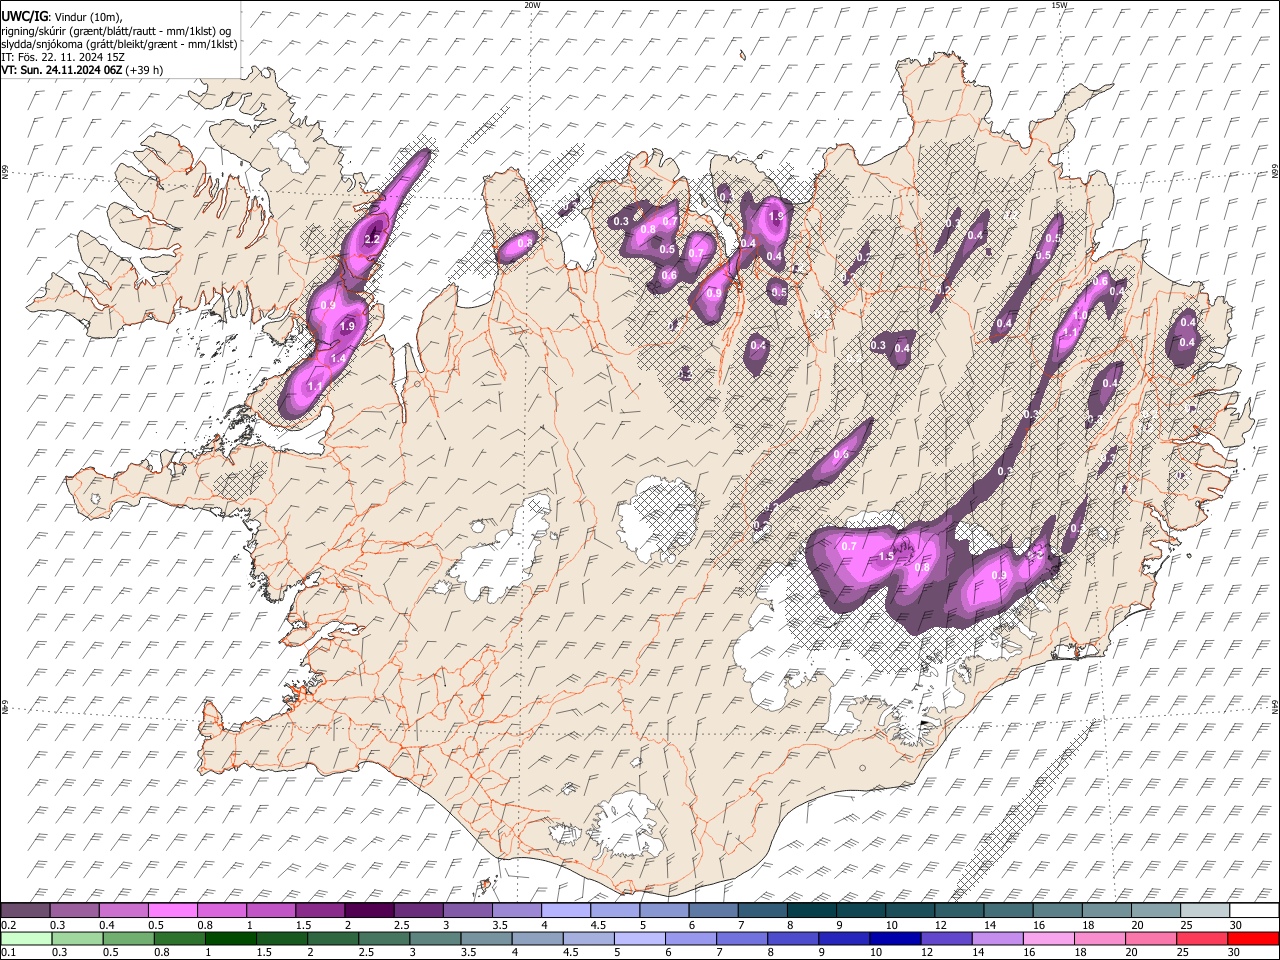
Task: Select the 1.5 value in the southeast snow band
Action: pos(886,557)
